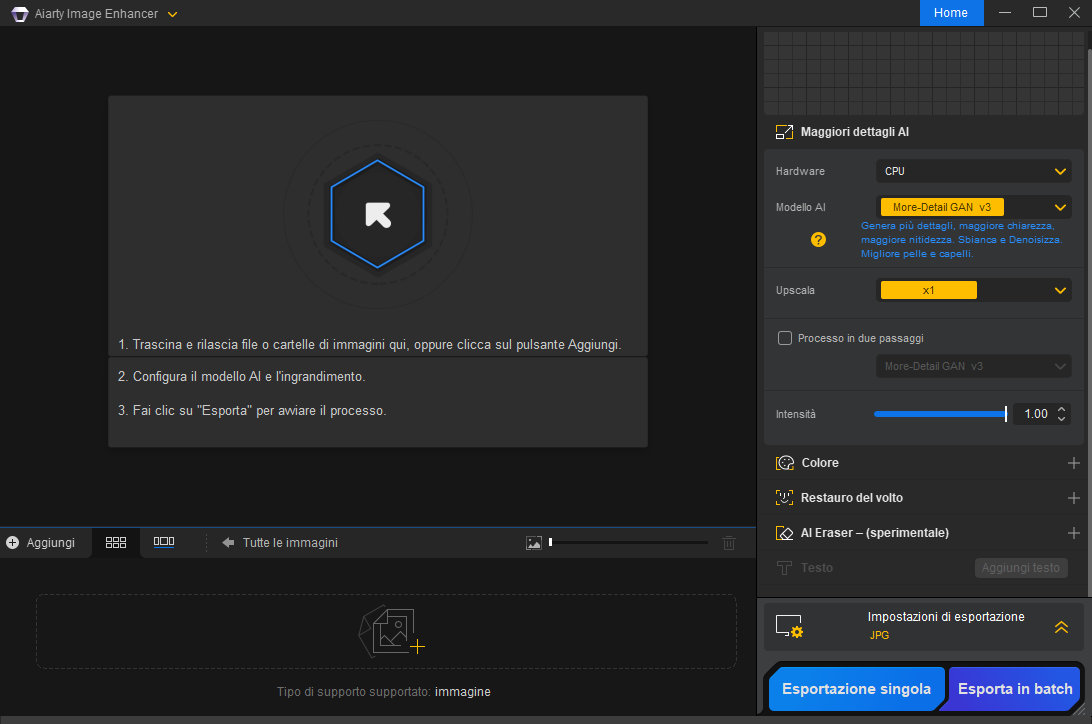Click the Esportazione singola button

coord(856,689)
